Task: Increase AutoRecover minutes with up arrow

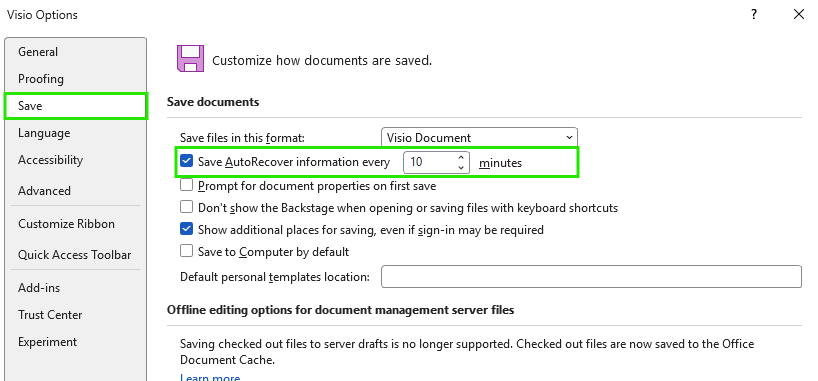Action: [x=461, y=157]
